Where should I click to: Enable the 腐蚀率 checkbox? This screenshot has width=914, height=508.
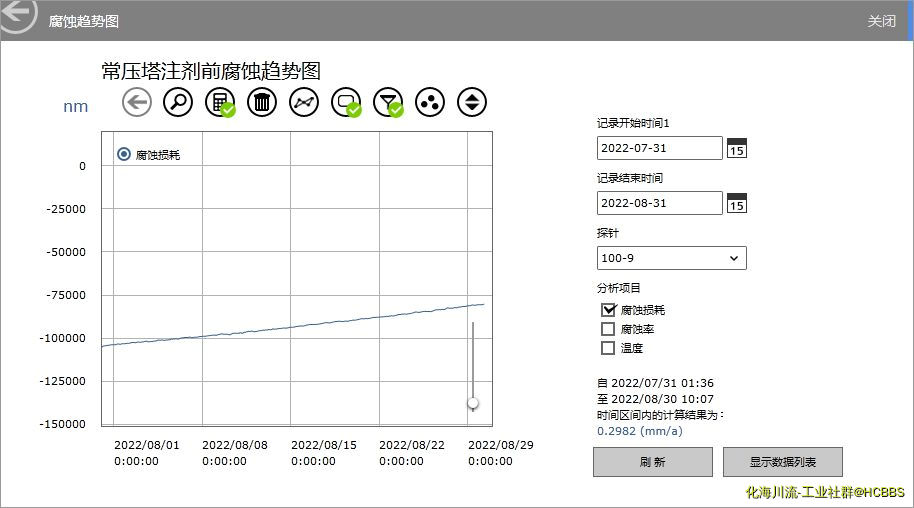(x=608, y=329)
